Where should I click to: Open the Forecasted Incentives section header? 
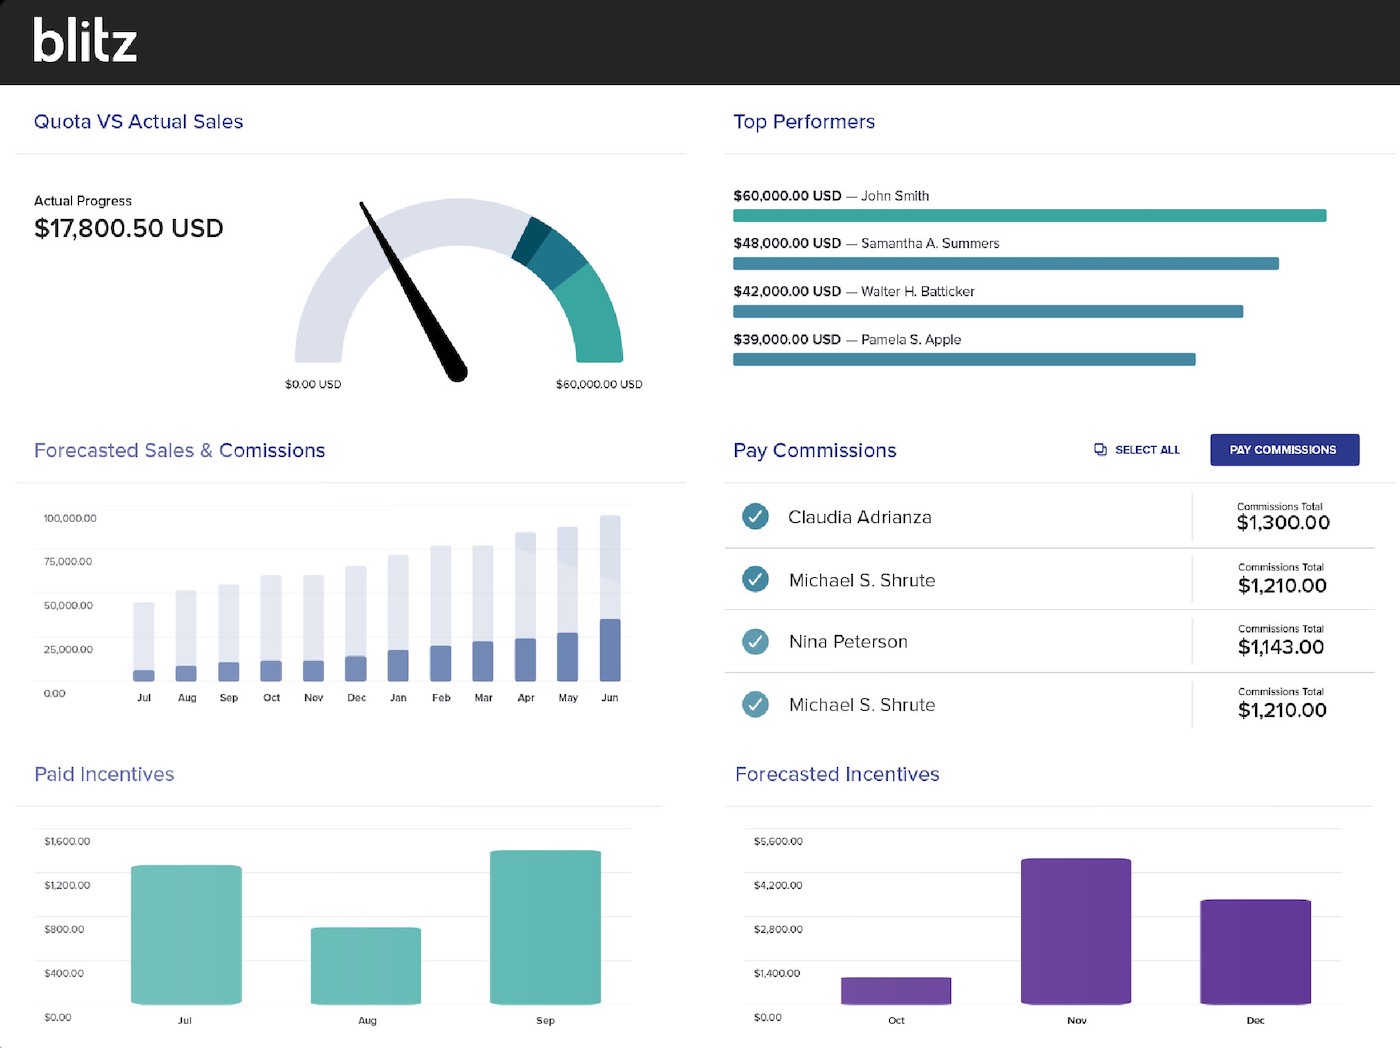coord(837,773)
